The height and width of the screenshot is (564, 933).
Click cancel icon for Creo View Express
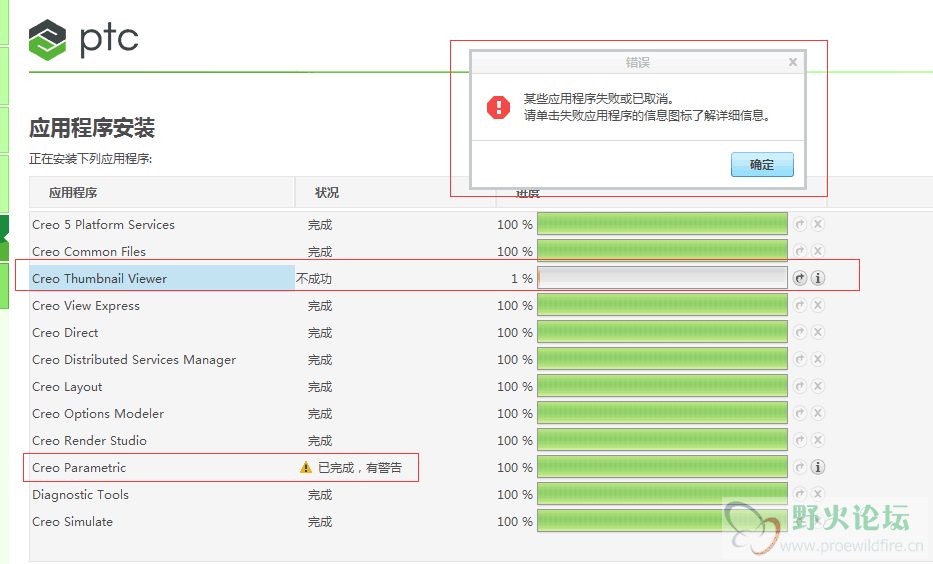pyautogui.click(x=818, y=305)
